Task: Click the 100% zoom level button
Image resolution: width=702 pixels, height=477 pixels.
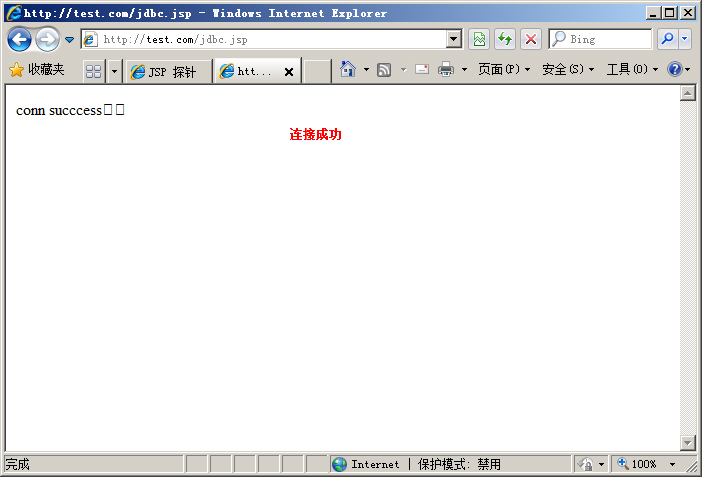Action: (637, 464)
